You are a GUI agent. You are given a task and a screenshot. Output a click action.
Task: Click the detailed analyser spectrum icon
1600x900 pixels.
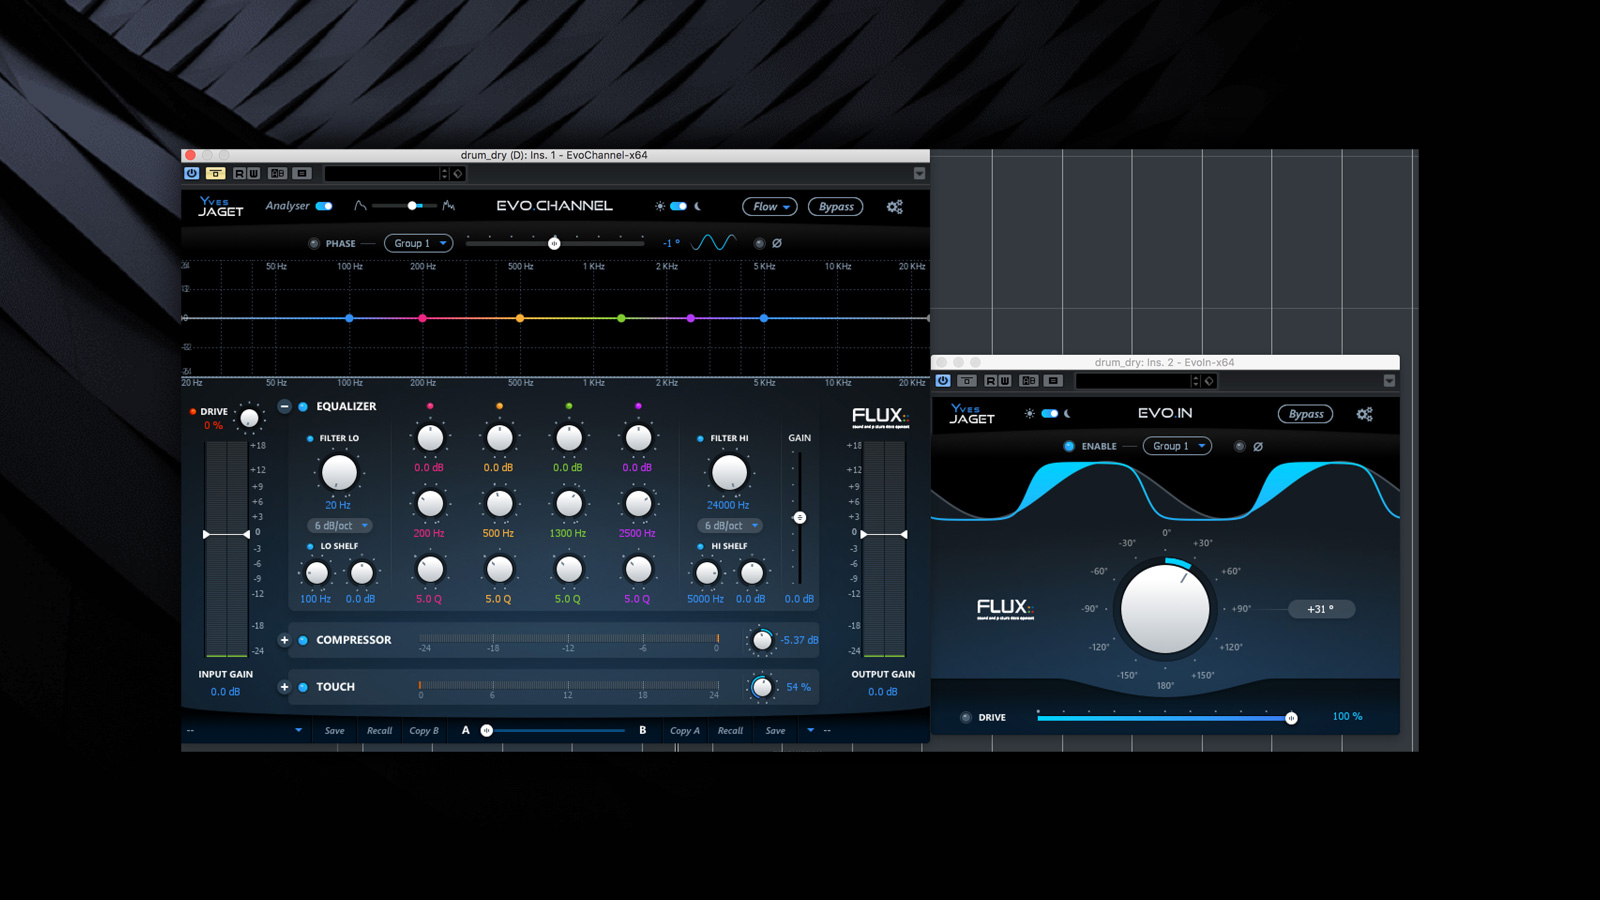pos(449,206)
